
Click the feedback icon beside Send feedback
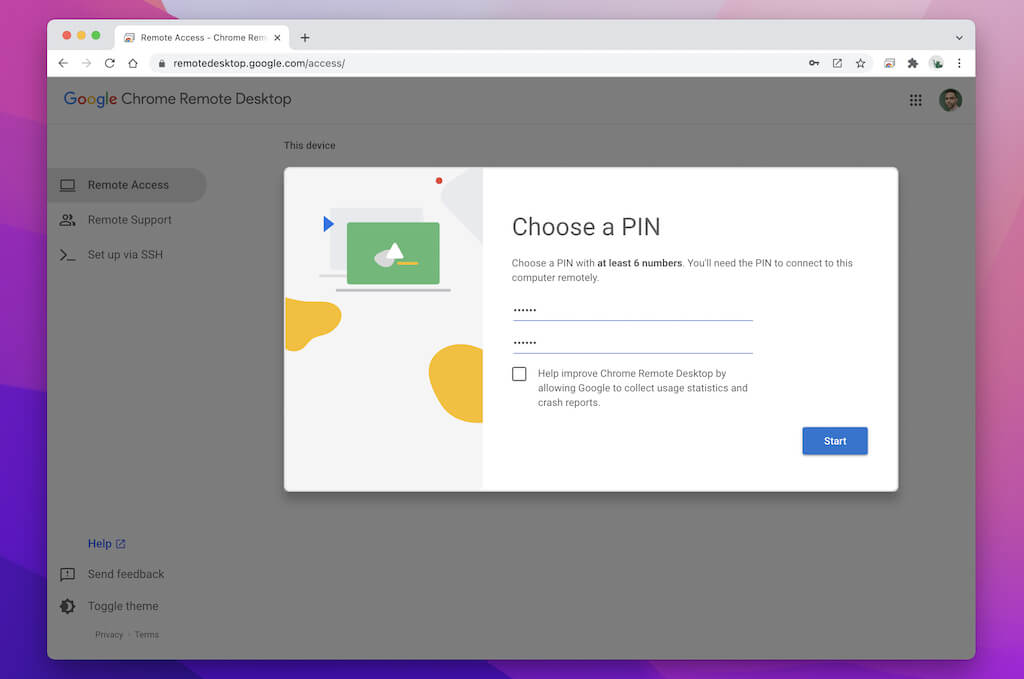tap(67, 575)
